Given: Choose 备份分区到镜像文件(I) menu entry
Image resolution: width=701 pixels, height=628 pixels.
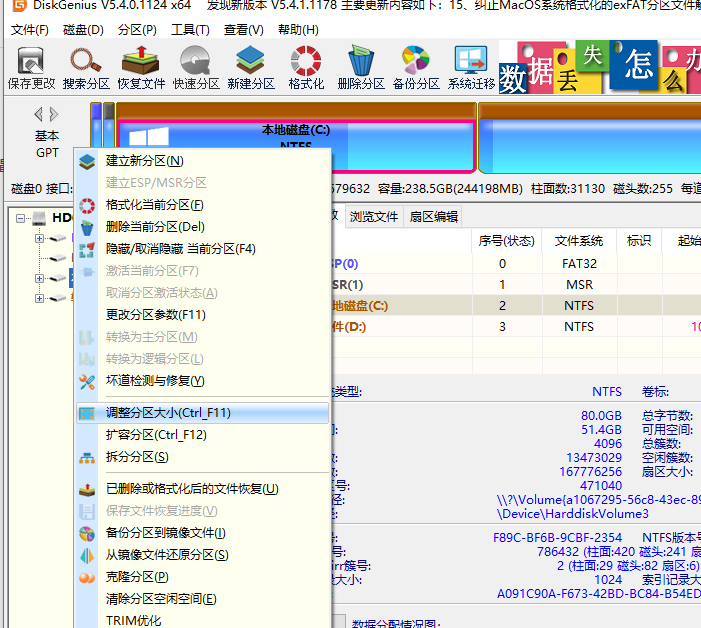Looking at the screenshot, I should tap(203, 533).
